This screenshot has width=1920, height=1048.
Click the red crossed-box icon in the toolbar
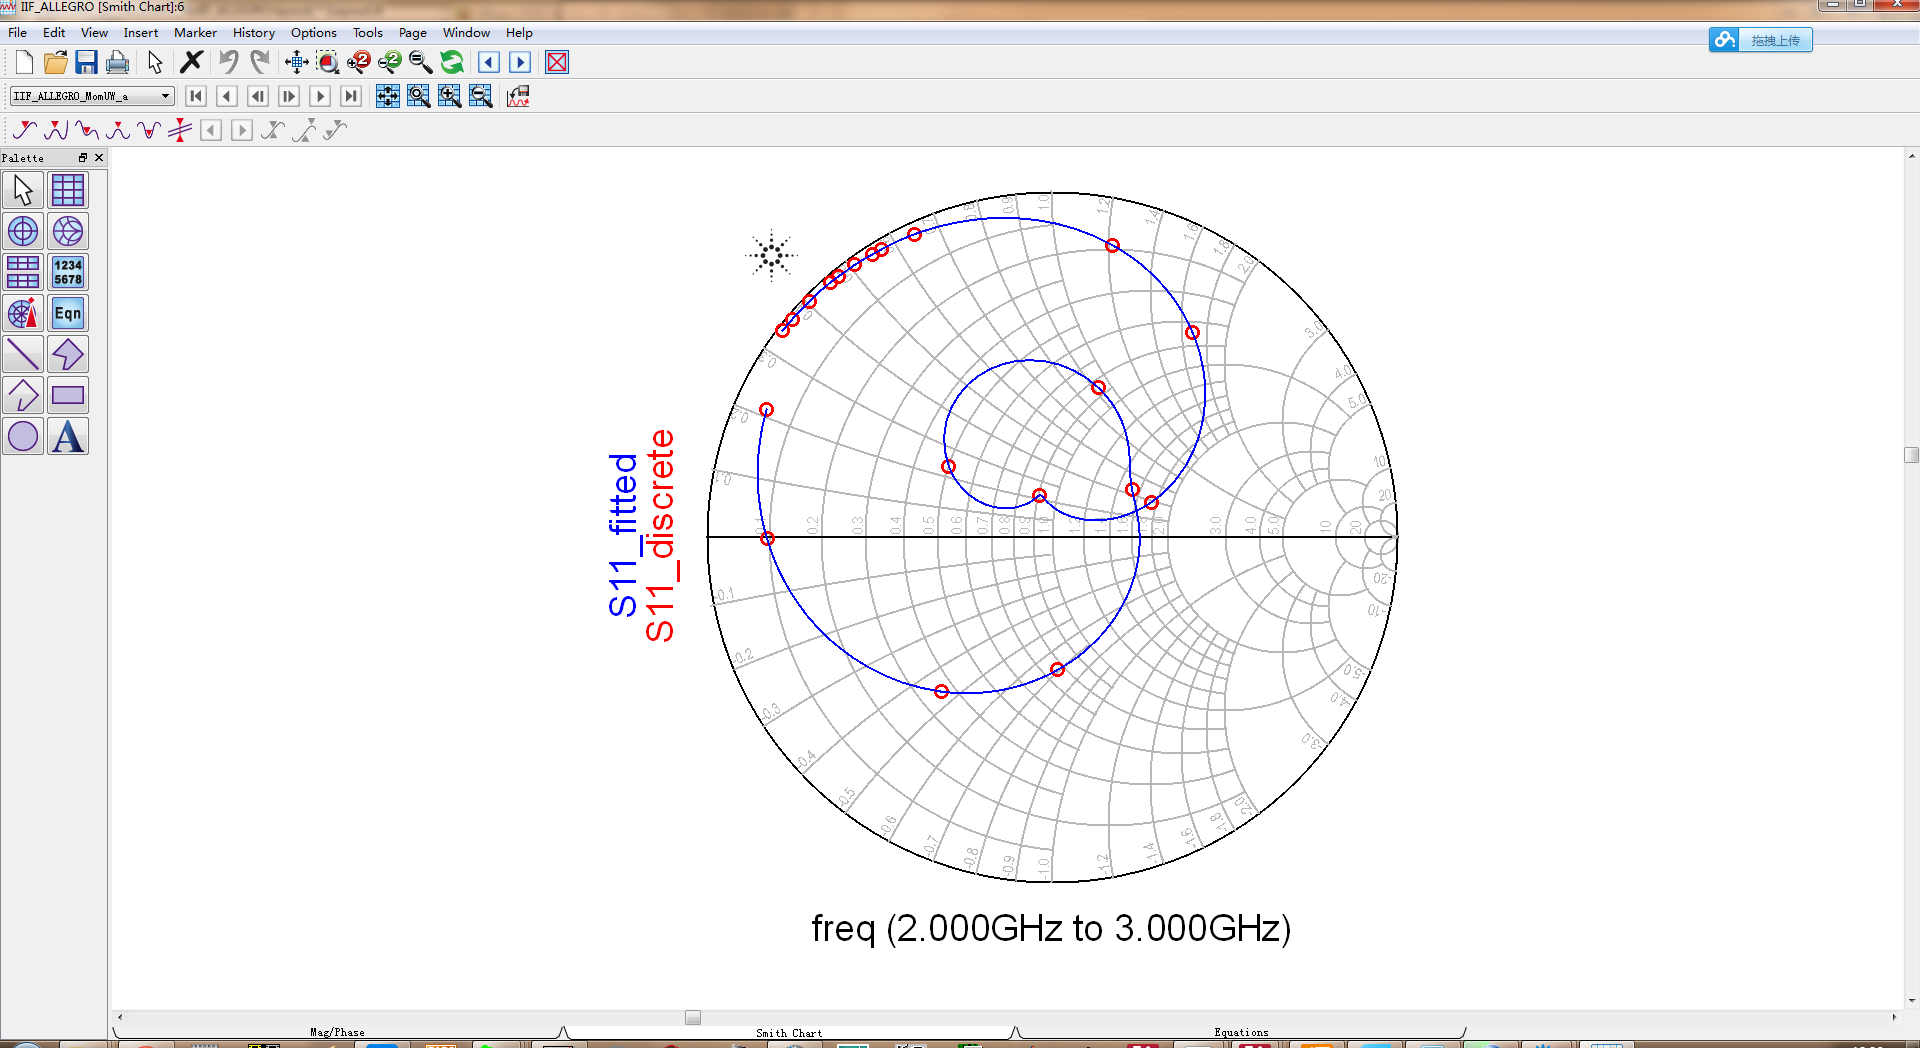[557, 62]
